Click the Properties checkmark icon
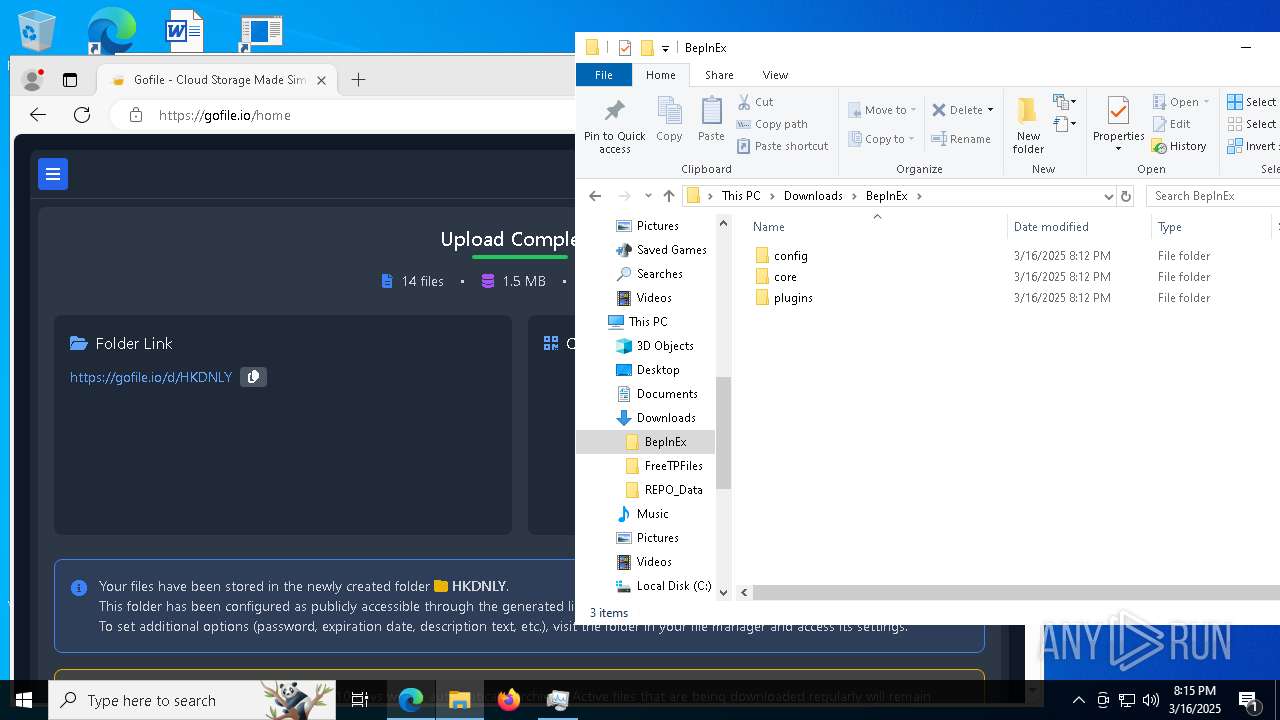This screenshot has height=720, width=1280. point(1118,111)
